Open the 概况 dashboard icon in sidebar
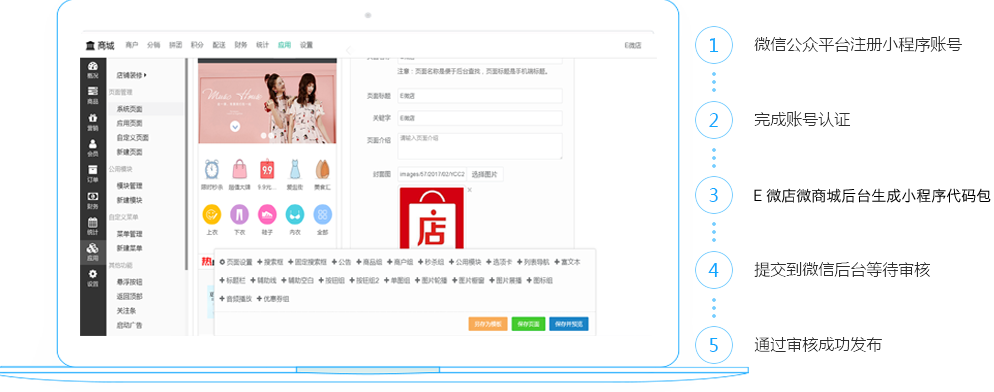This screenshot has width=994, height=392. click(x=93, y=69)
